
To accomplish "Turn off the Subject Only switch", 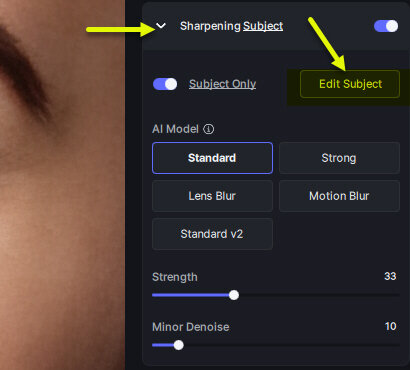I will pyautogui.click(x=165, y=84).
